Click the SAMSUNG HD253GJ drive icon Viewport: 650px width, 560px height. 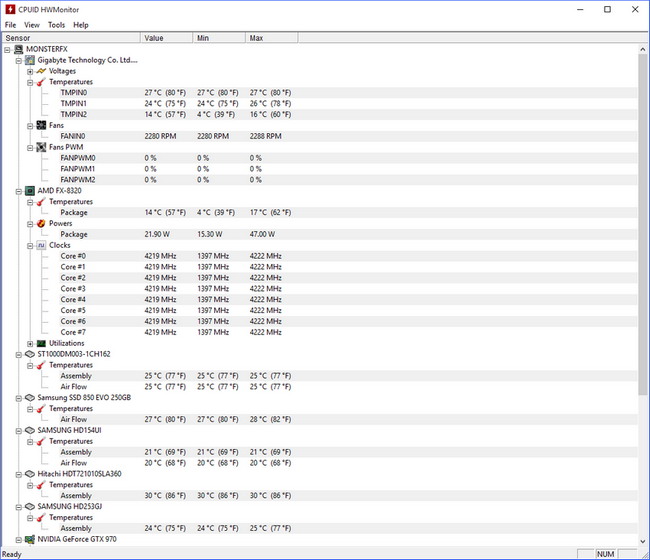pos(30,507)
